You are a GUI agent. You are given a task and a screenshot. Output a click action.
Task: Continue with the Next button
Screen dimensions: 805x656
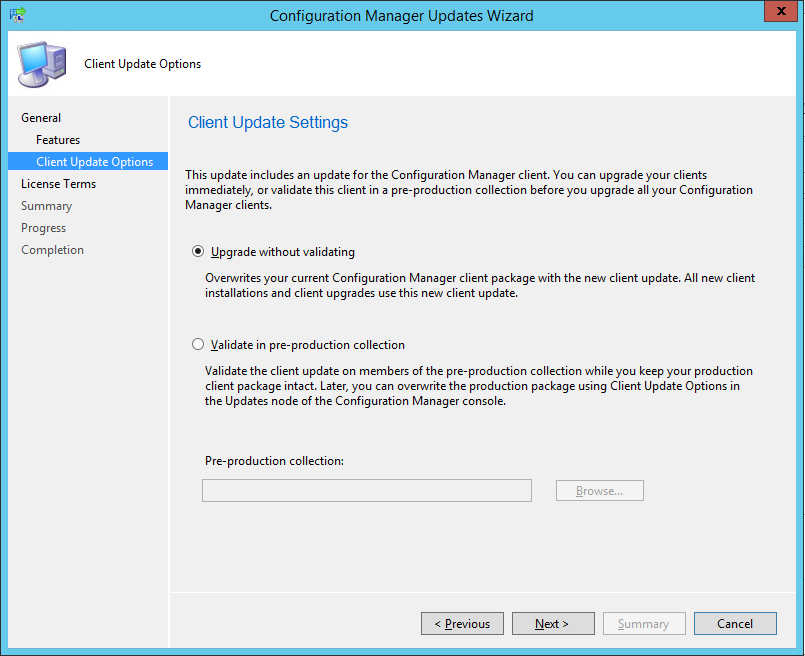(x=553, y=623)
